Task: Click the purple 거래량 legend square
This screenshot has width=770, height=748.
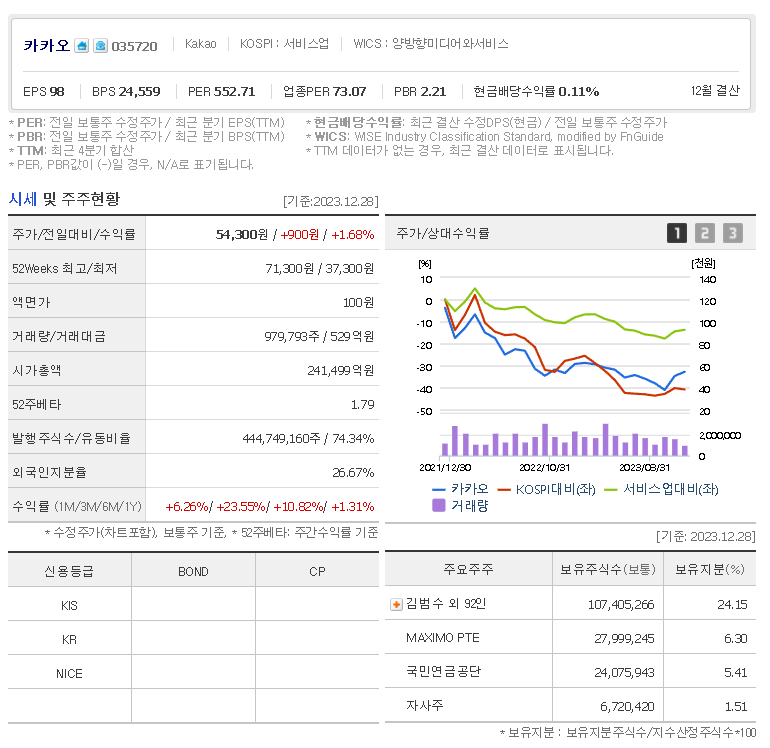Action: 439,505
